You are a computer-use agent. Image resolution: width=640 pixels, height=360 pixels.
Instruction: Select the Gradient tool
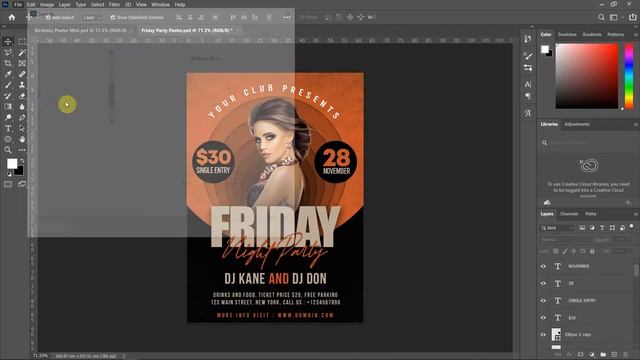8,107
